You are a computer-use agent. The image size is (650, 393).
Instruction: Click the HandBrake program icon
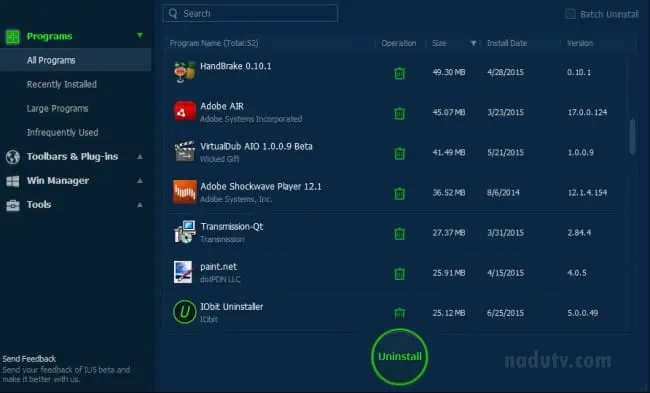(184, 72)
